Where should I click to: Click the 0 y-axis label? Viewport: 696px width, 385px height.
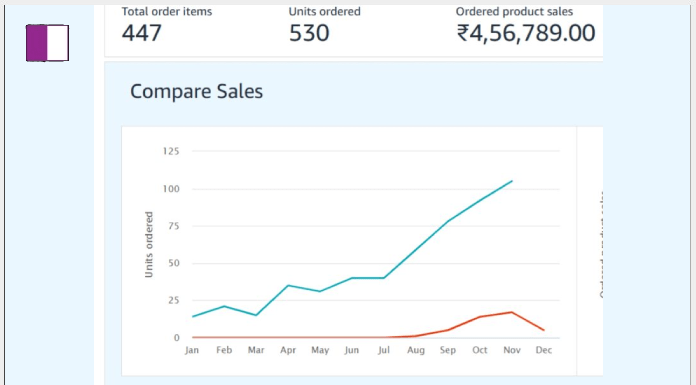click(177, 338)
